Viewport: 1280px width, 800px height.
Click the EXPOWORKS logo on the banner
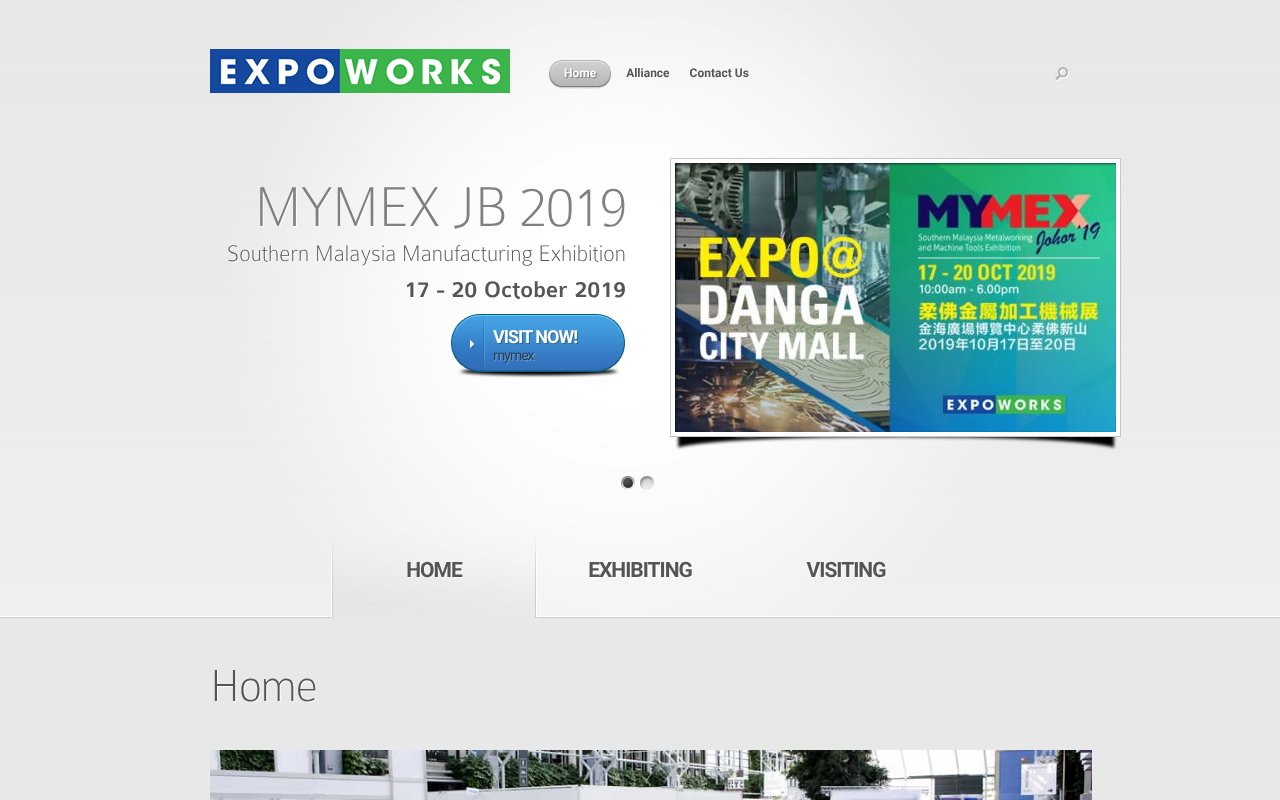(1001, 403)
